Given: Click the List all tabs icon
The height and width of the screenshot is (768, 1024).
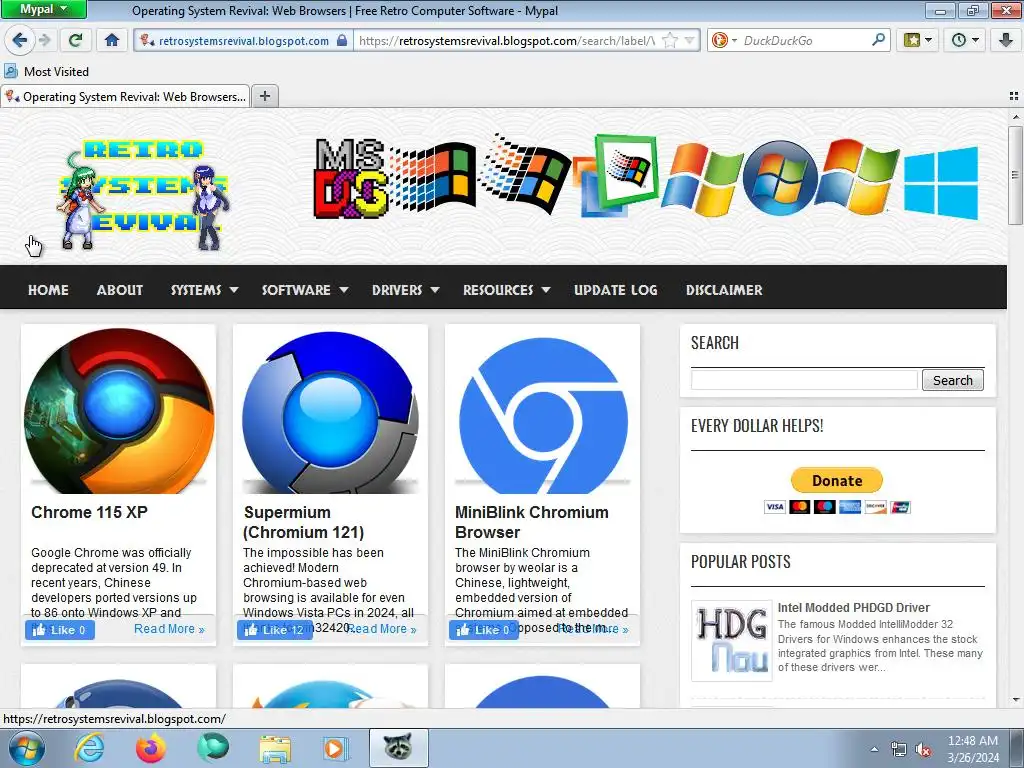Looking at the screenshot, I should tap(1014, 96).
